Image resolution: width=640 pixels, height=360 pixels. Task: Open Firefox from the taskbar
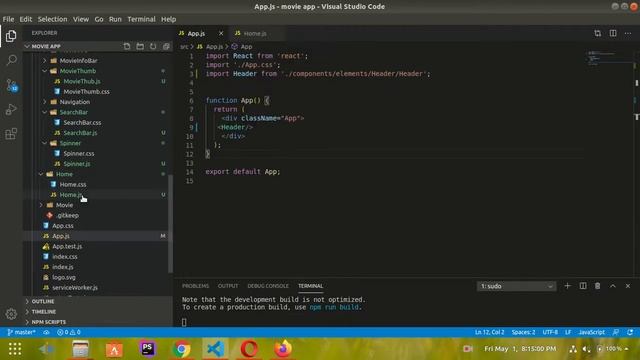[x=283, y=349]
